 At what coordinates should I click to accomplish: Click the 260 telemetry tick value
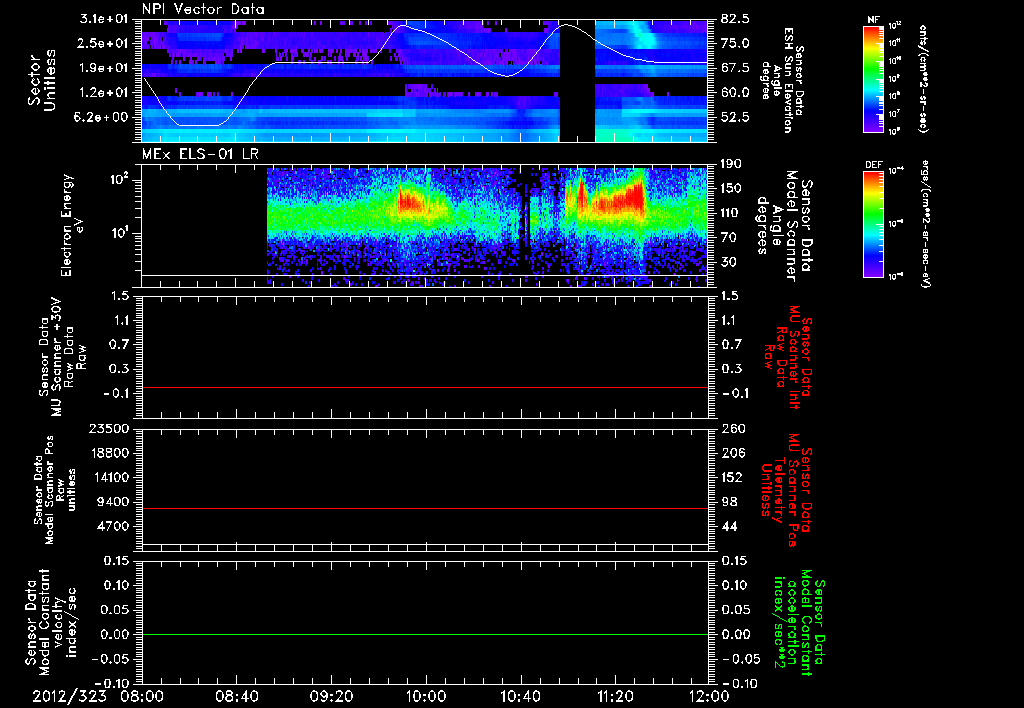tap(733, 428)
